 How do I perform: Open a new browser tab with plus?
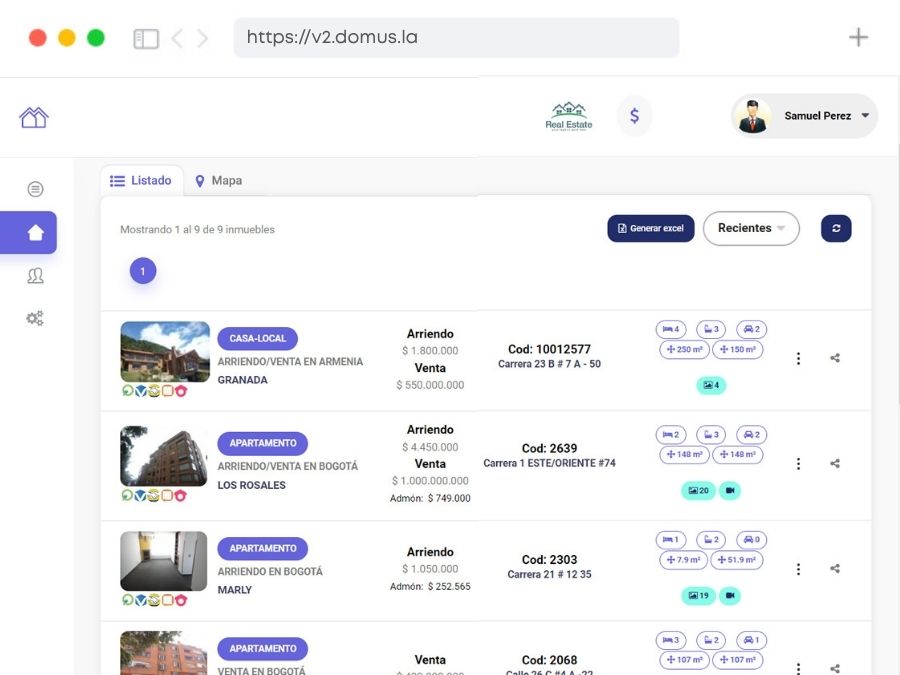[858, 37]
